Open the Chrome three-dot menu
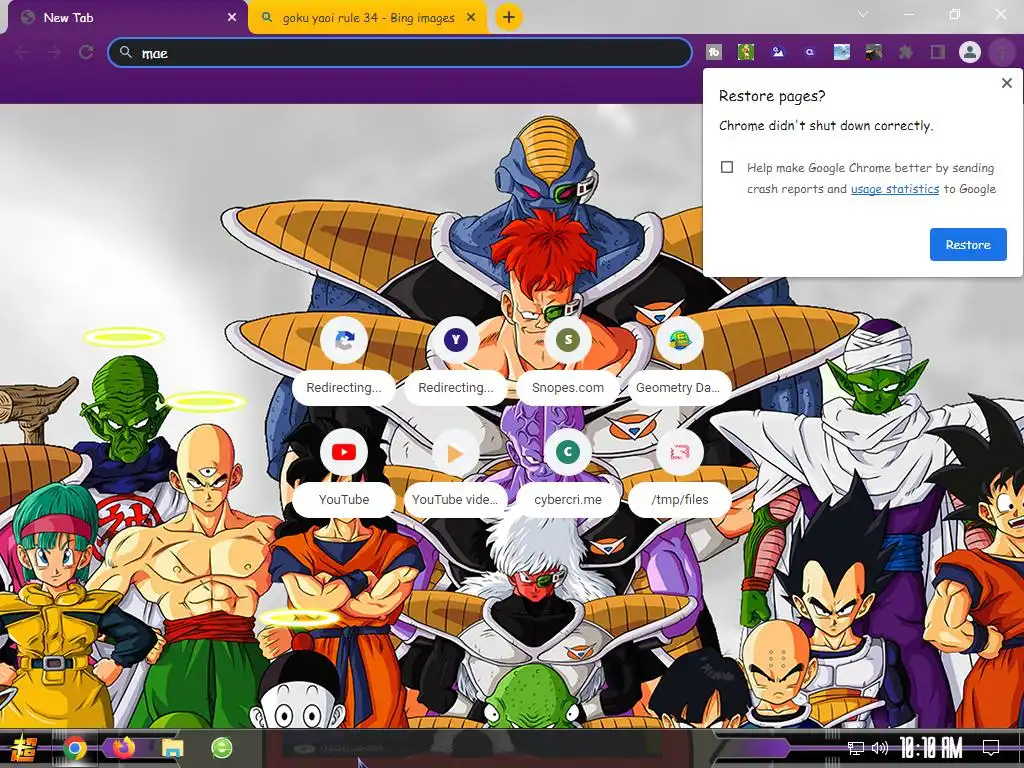1024x768 pixels. (x=1002, y=52)
